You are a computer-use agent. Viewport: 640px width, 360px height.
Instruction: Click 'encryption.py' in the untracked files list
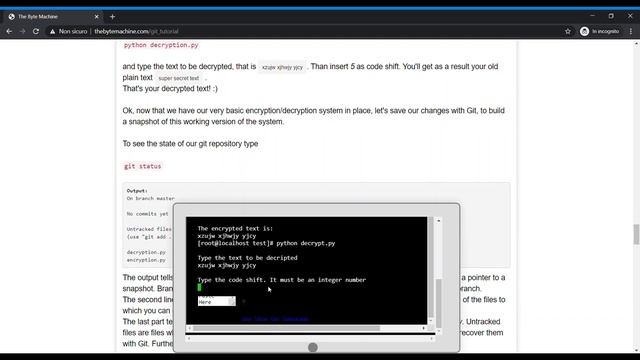pyautogui.click(x=146, y=260)
